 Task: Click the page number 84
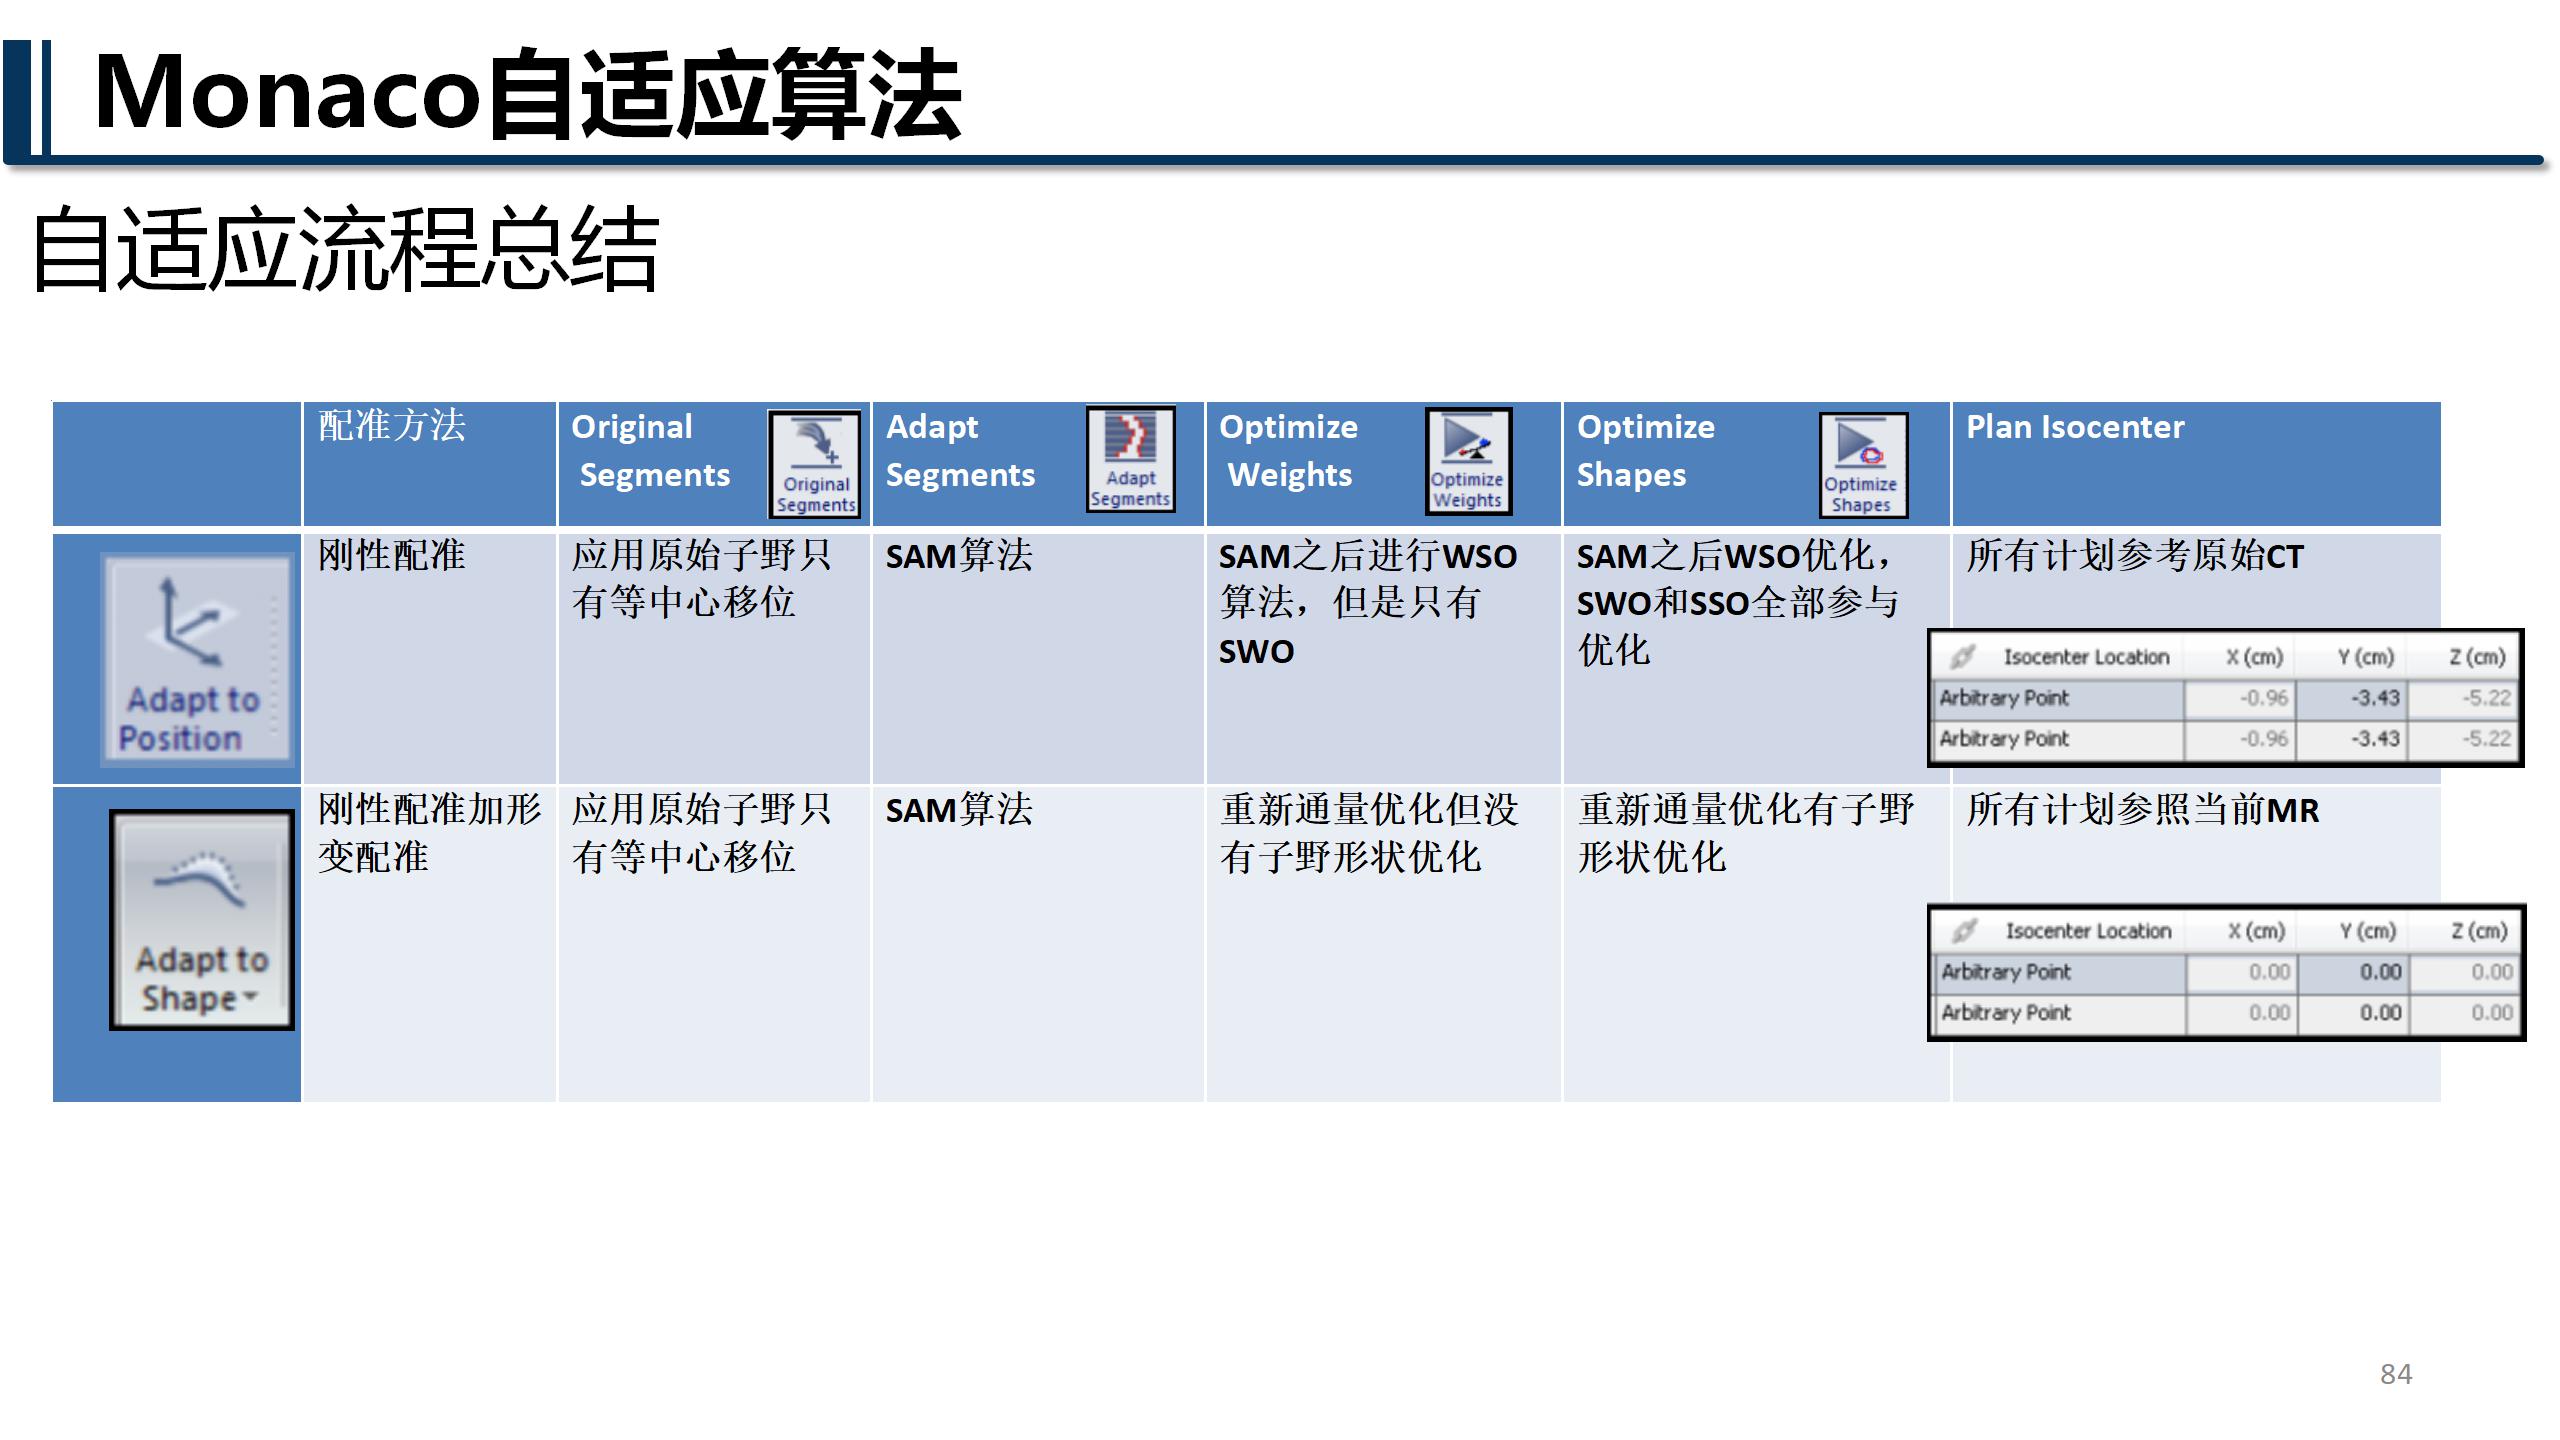click(2396, 1374)
